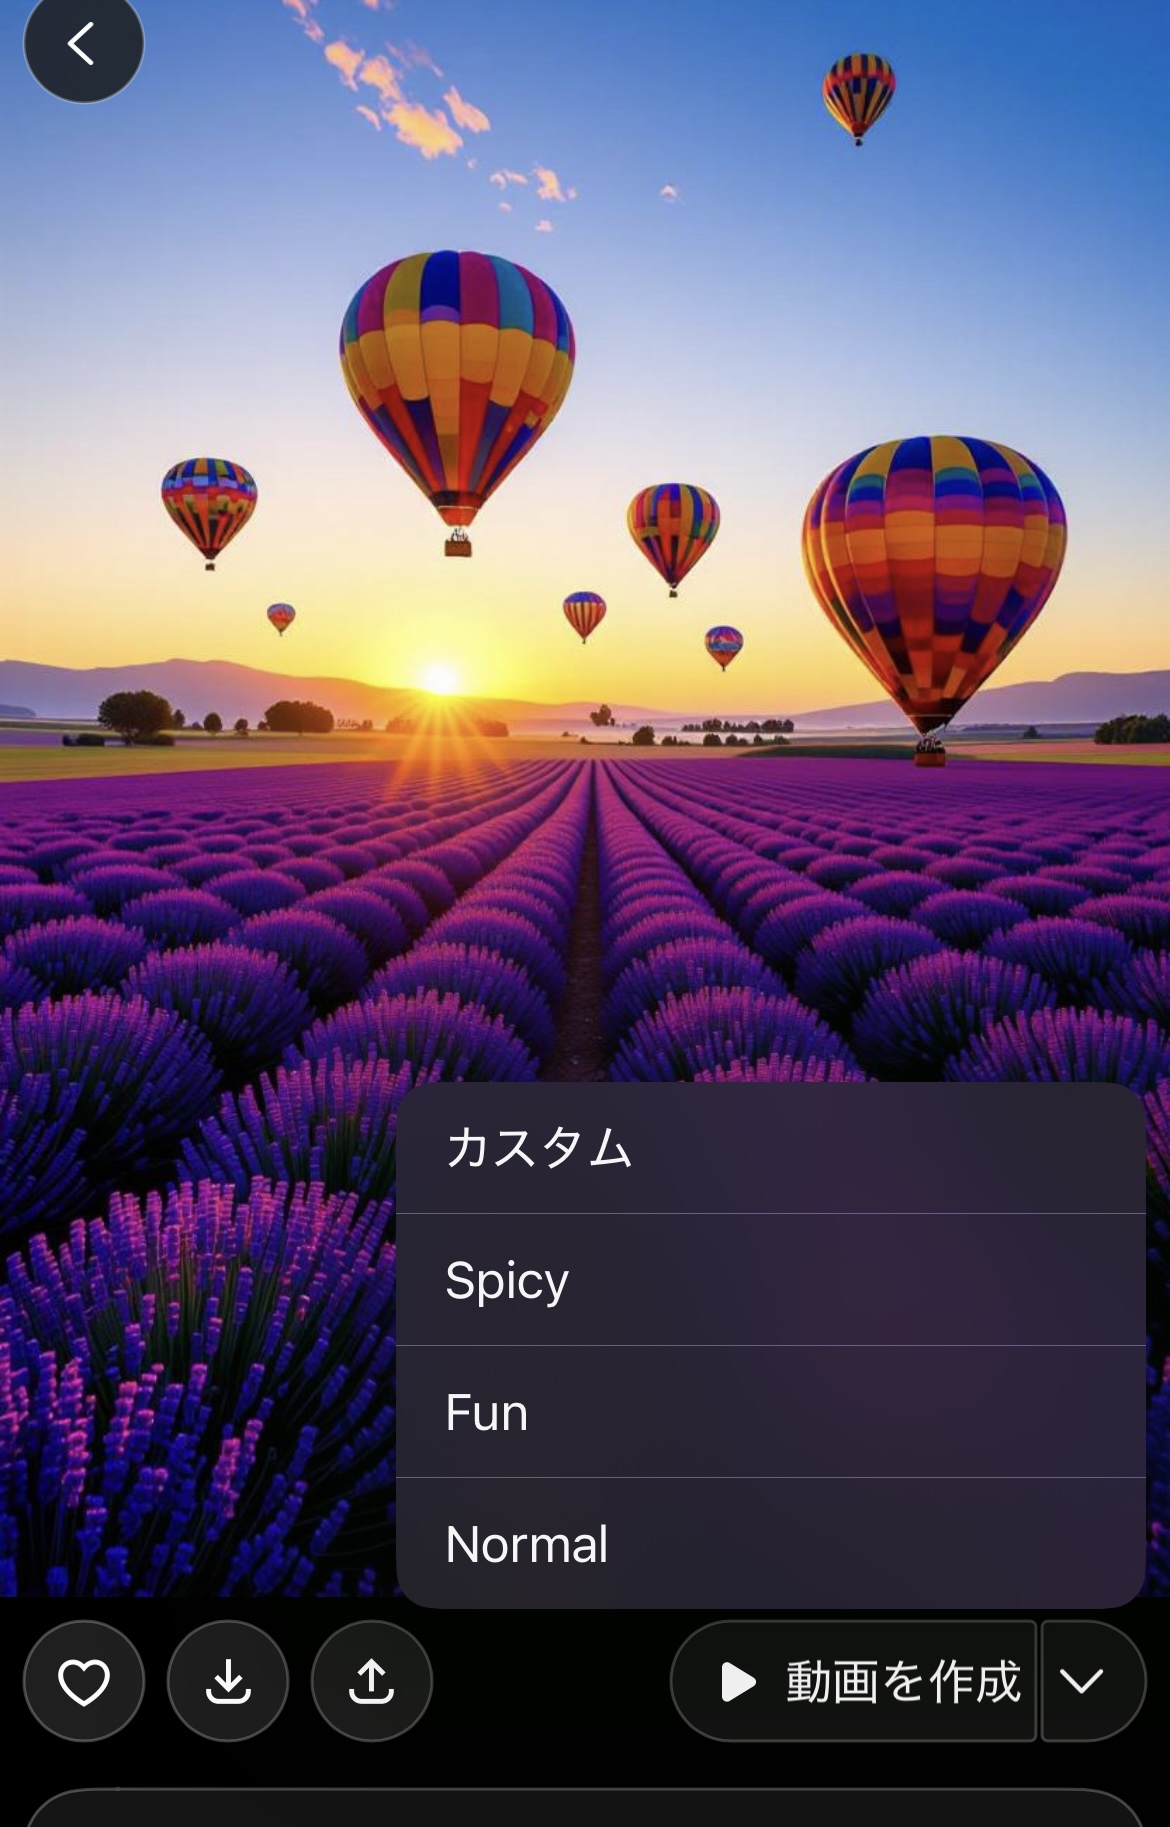The width and height of the screenshot is (1170, 1827).
Task: Tap the 動画を作成 button
Action: [854, 1681]
